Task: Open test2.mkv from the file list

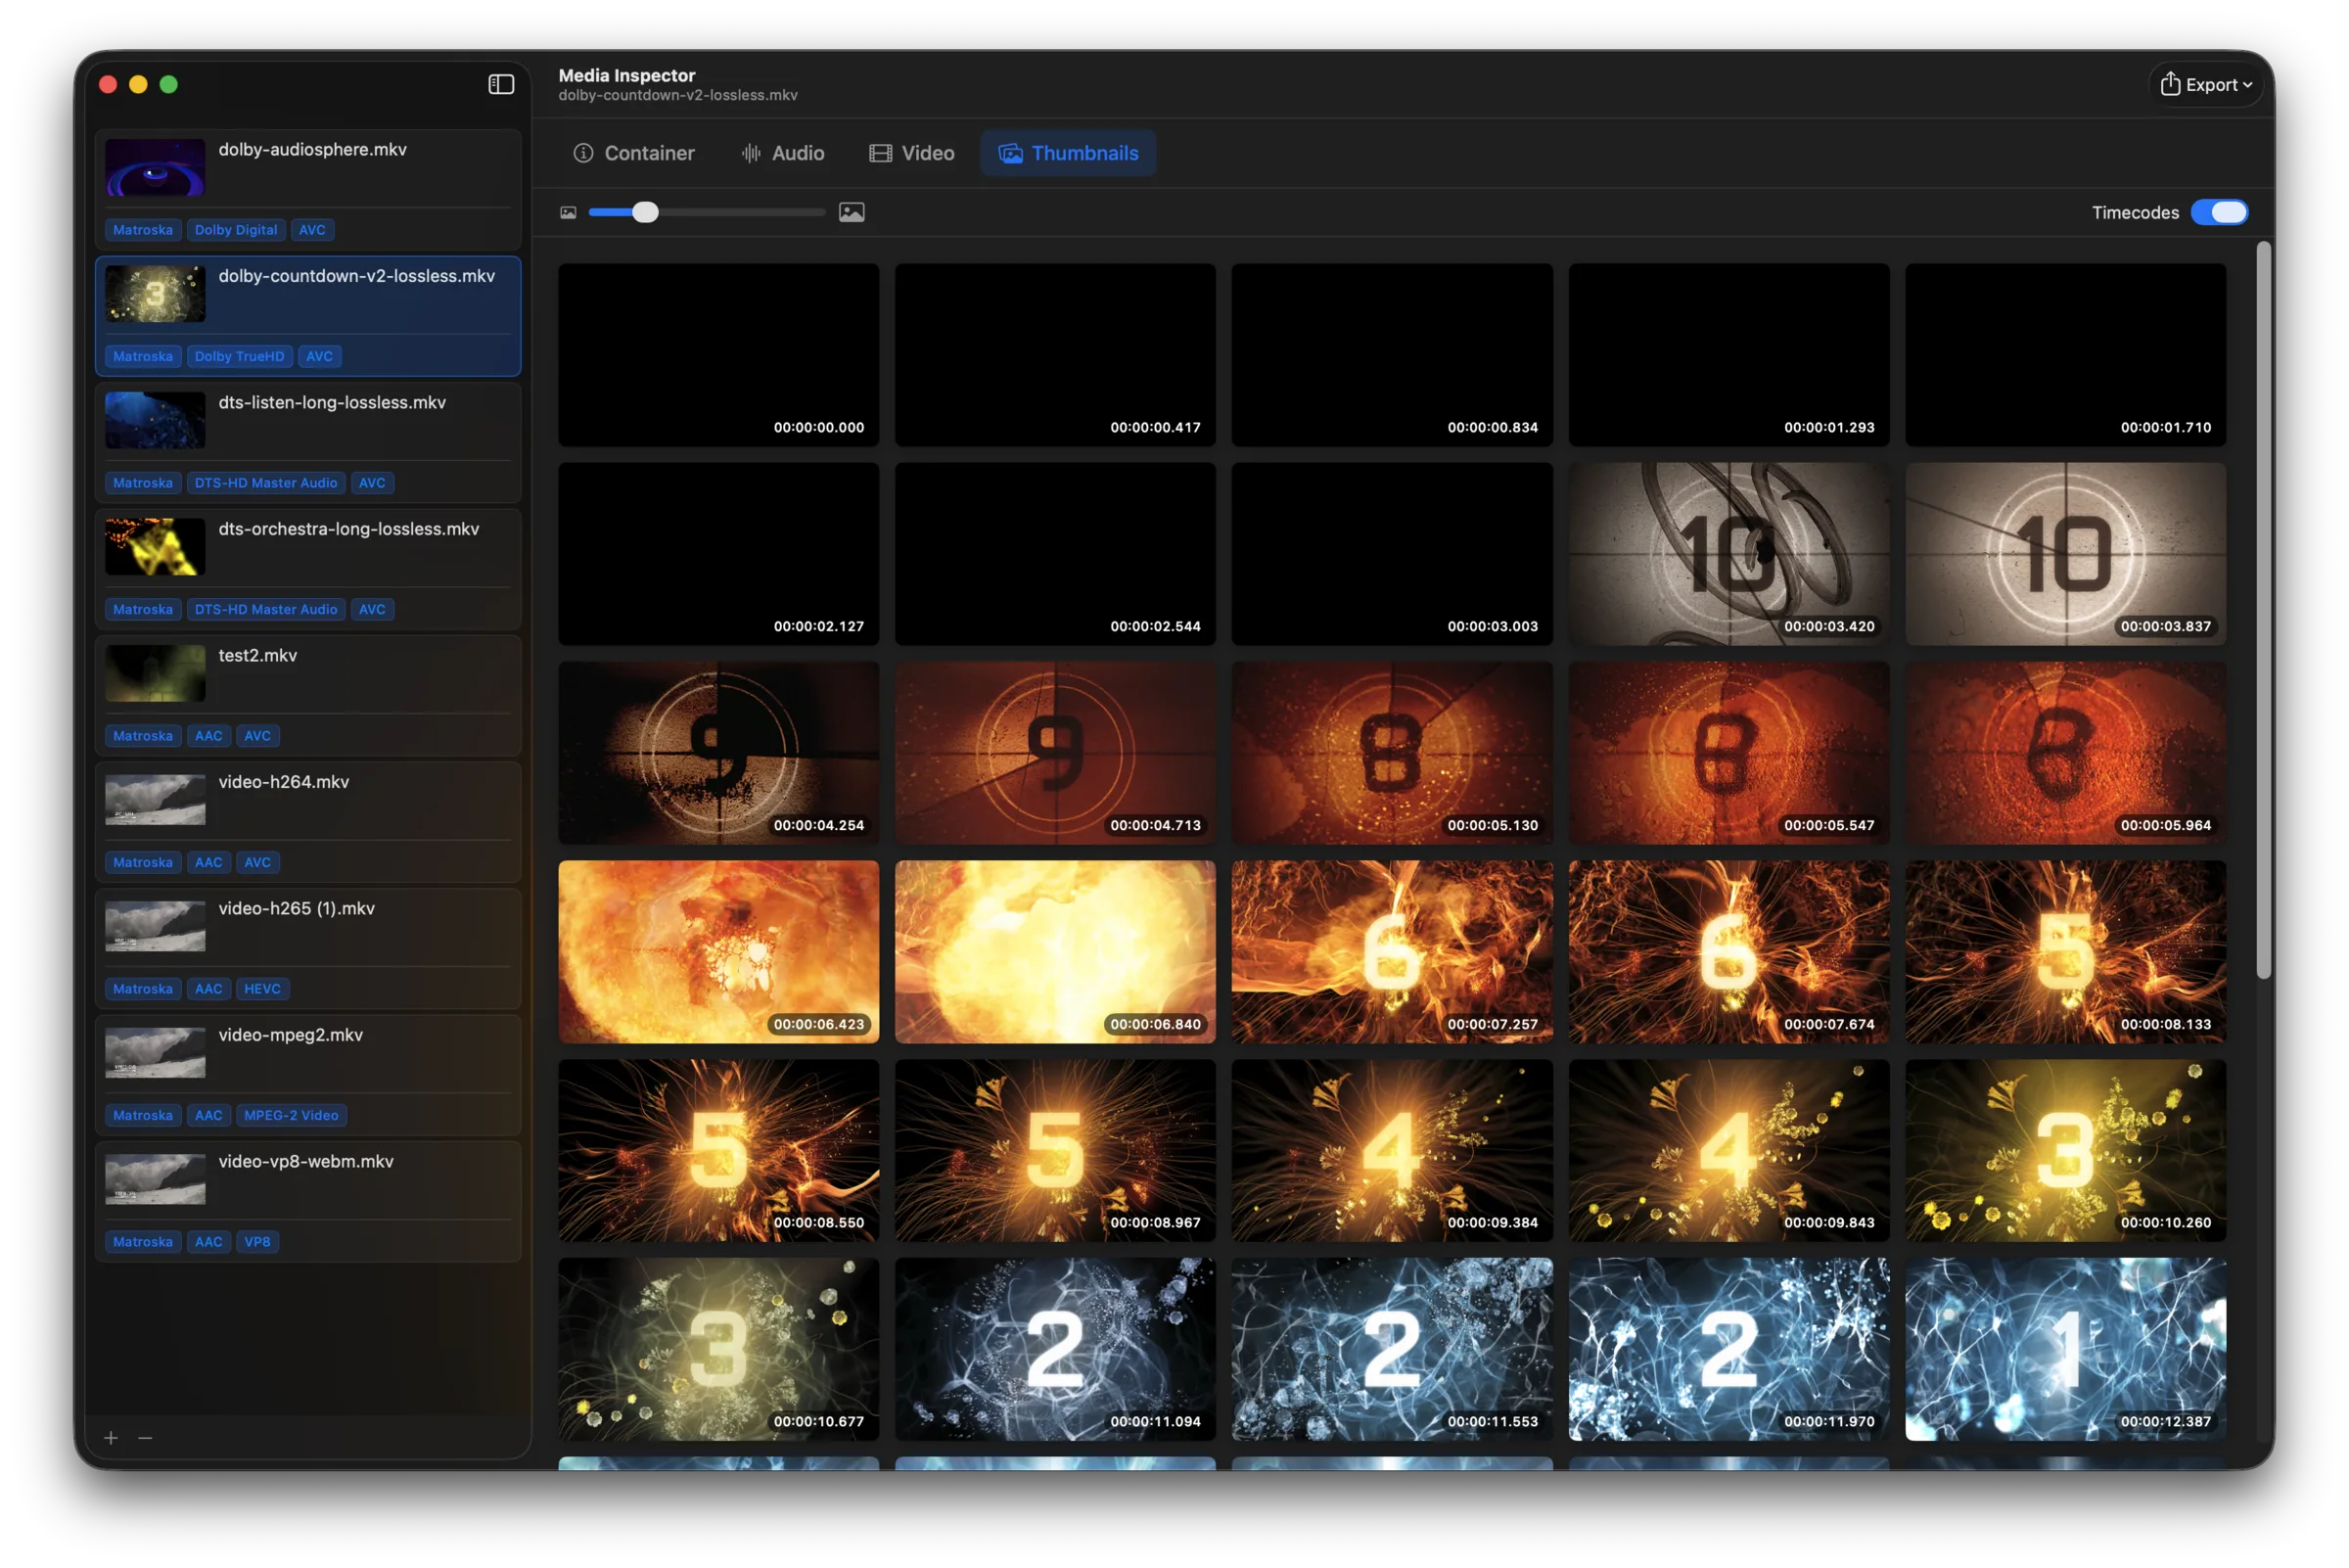Action: point(308,696)
